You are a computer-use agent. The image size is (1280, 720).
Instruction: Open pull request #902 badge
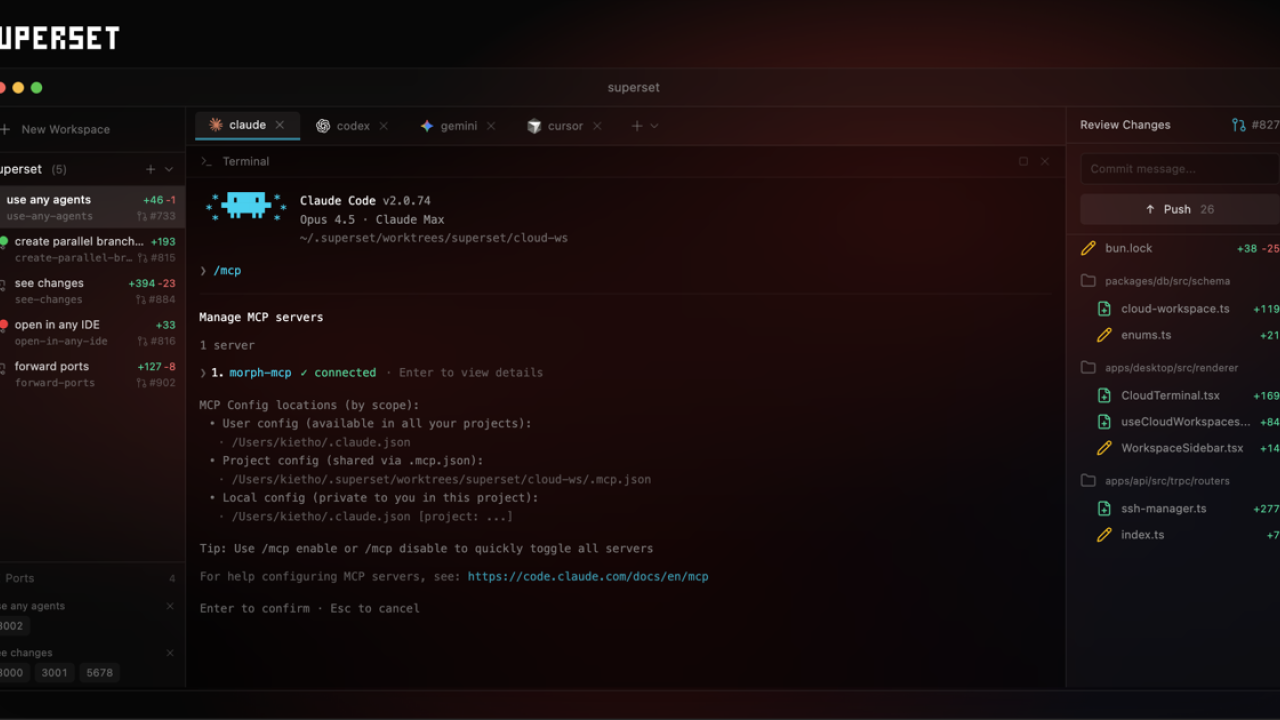pos(156,383)
